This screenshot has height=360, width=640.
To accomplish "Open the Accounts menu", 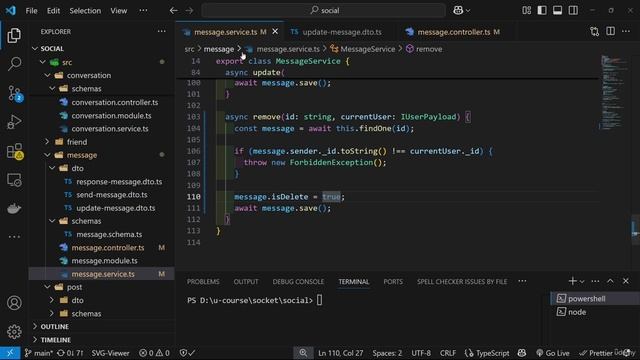I will click(14, 303).
